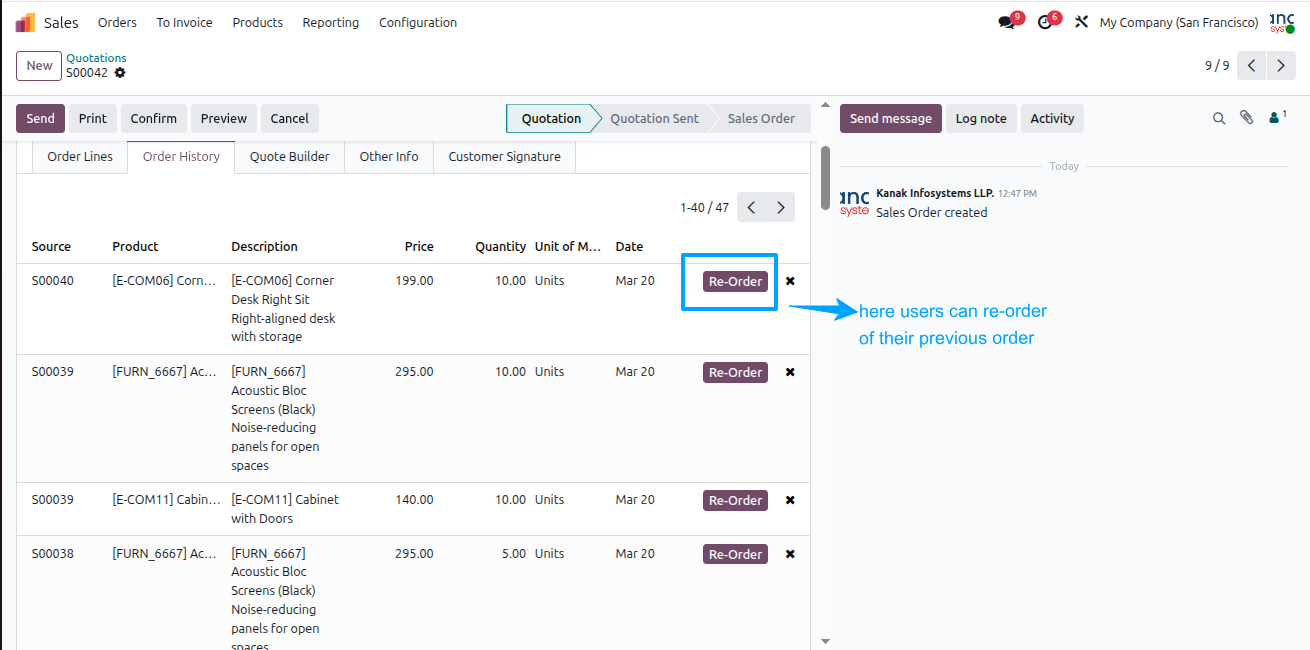Search messages in the chatter

pos(1219,118)
